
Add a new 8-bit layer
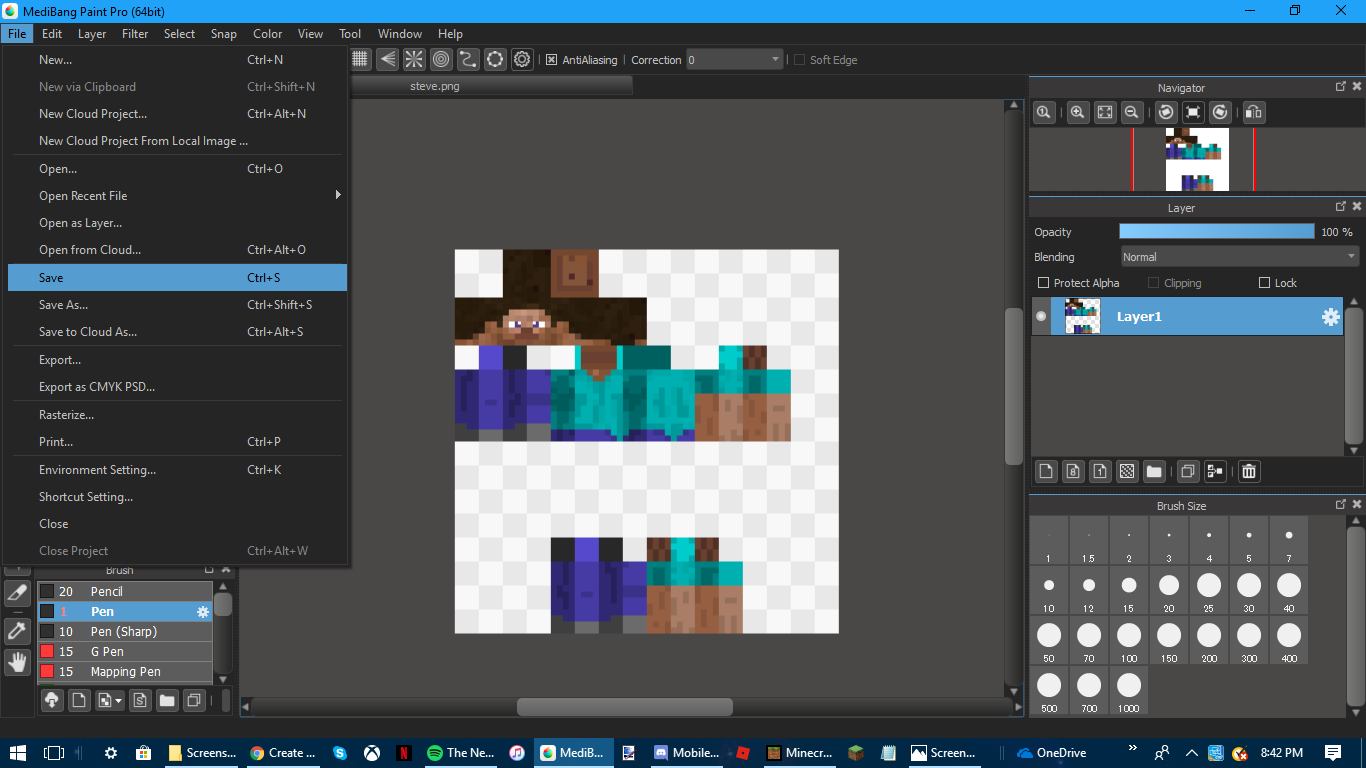point(1072,471)
